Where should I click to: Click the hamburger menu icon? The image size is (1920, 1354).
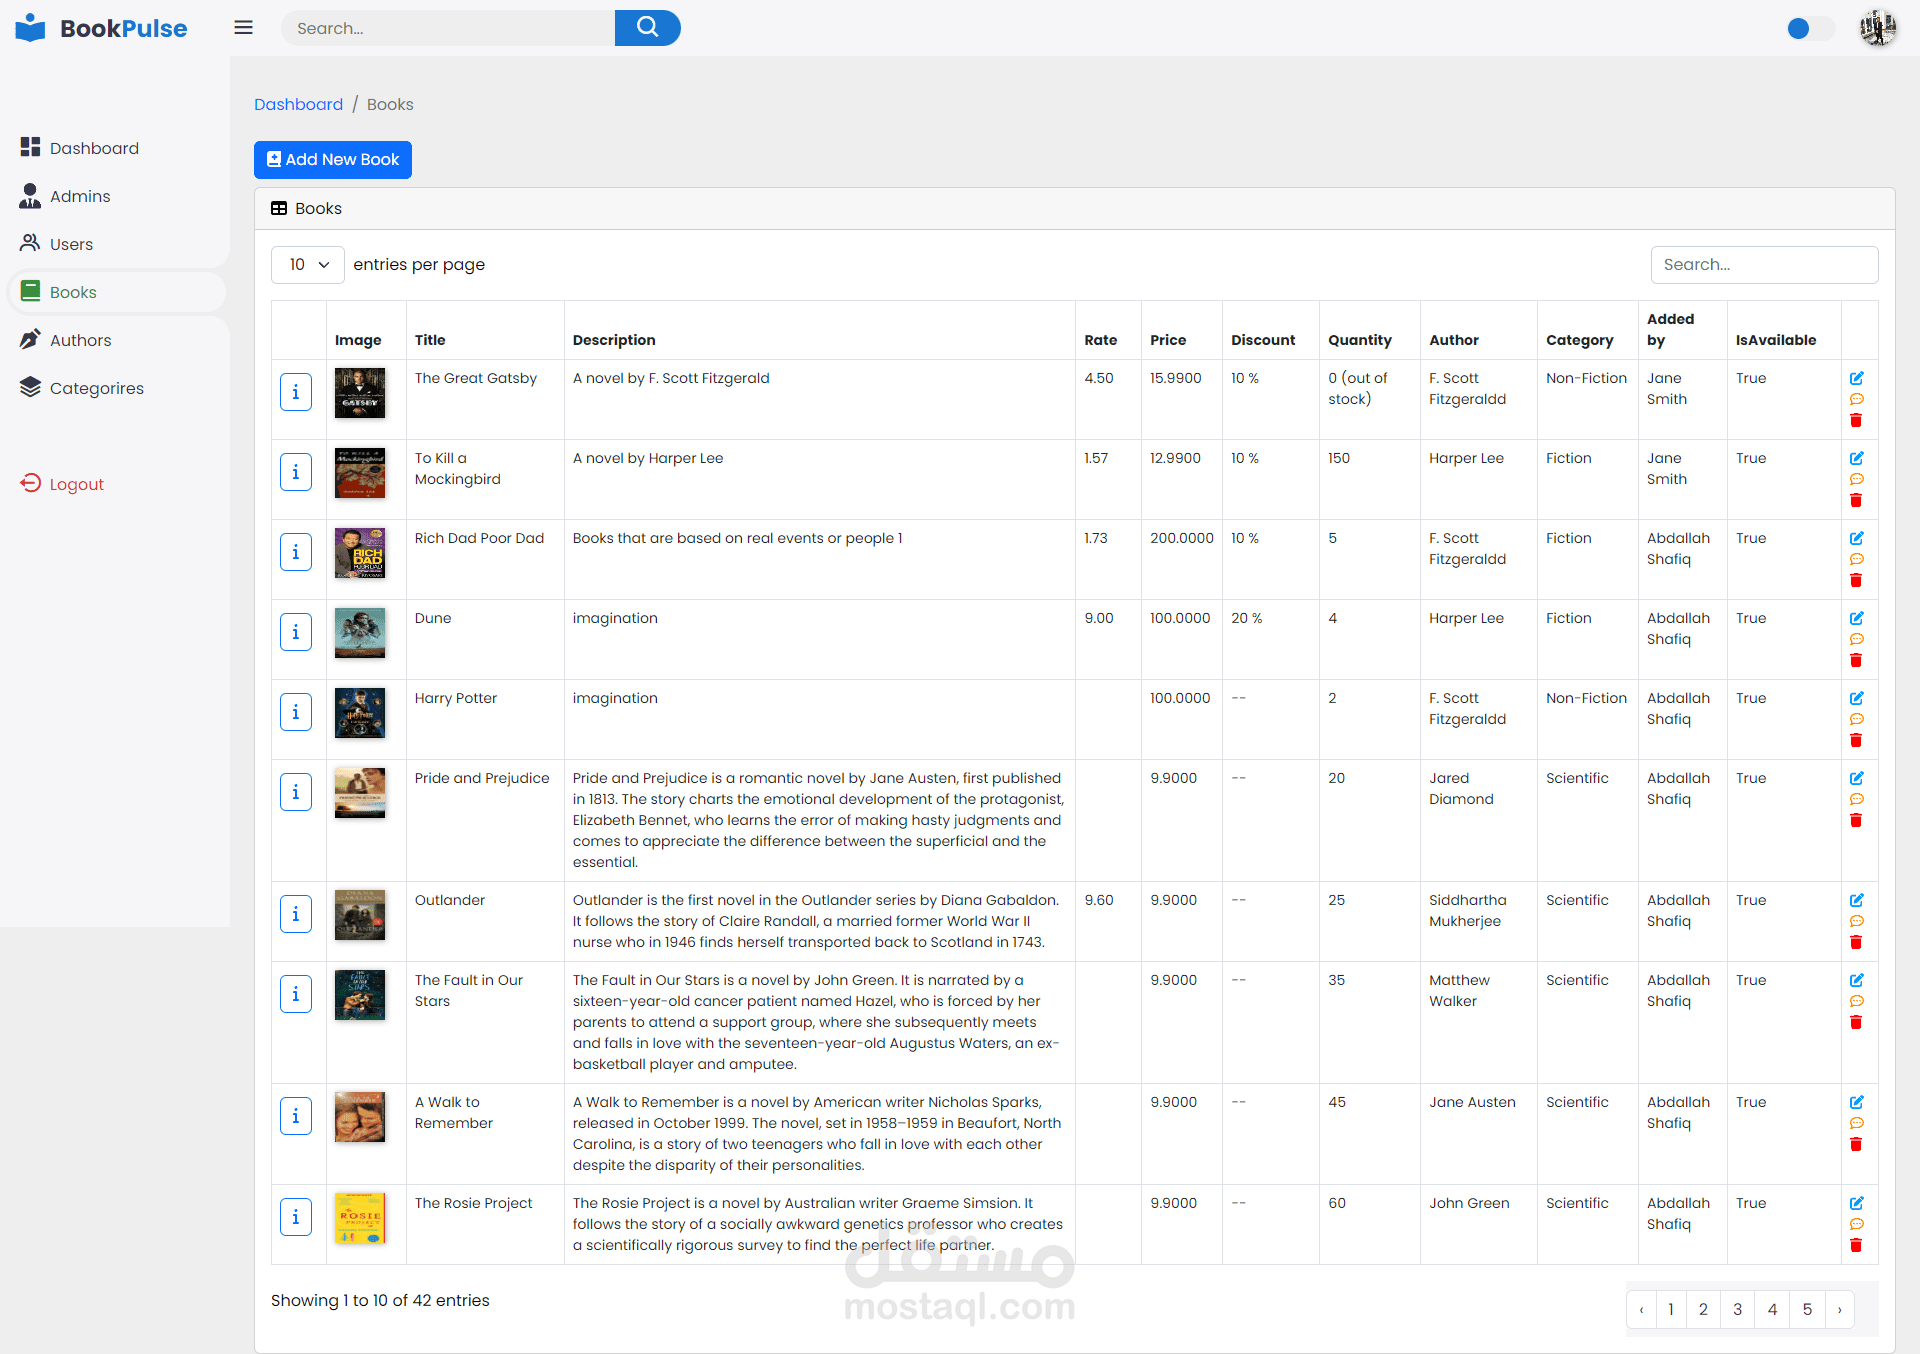pyautogui.click(x=243, y=28)
